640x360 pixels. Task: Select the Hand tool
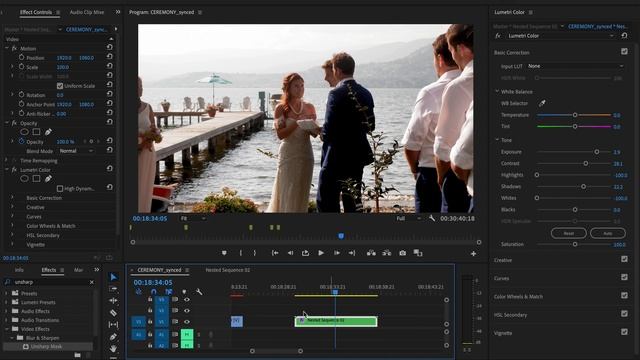(113, 348)
